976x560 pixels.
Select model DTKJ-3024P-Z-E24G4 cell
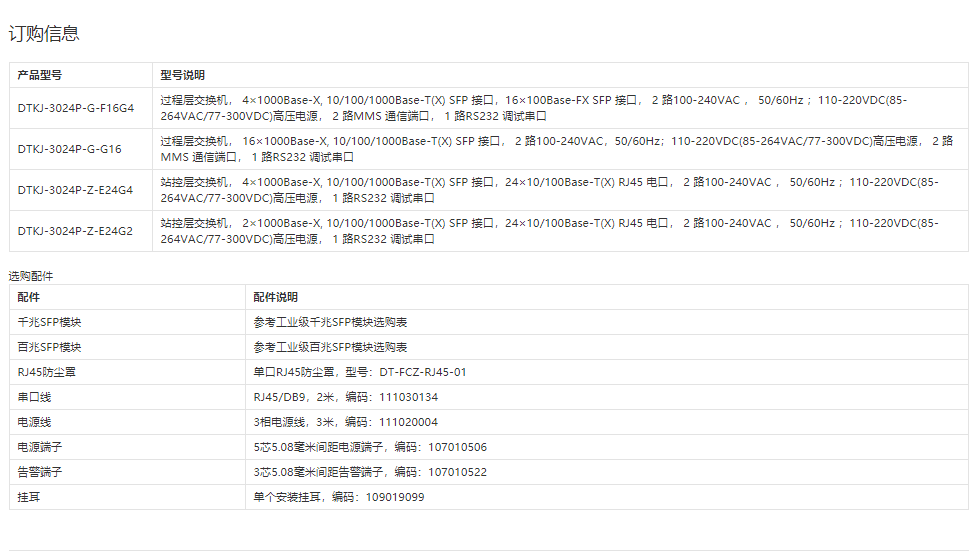click(x=75, y=190)
